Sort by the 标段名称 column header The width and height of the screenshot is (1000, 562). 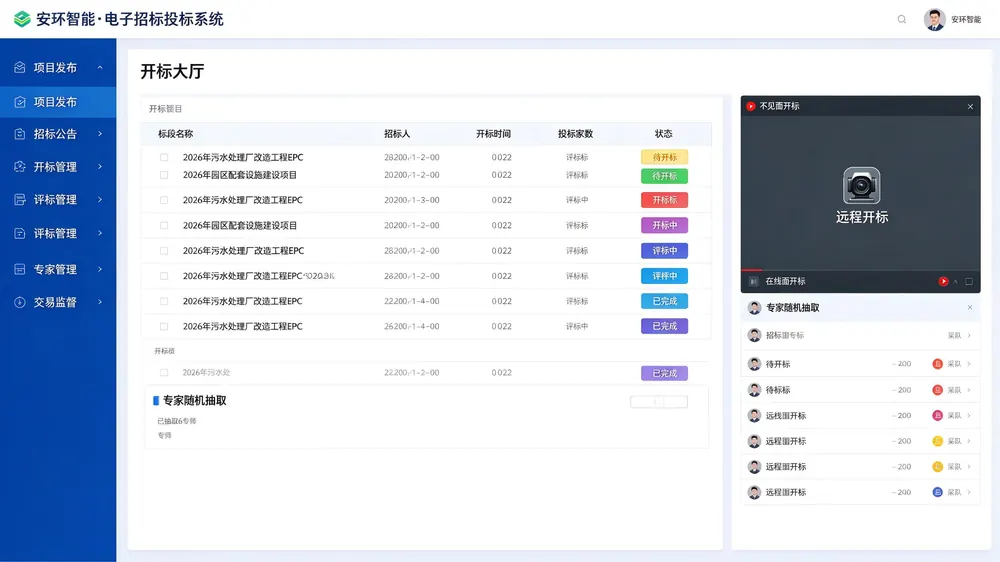tap(175, 134)
